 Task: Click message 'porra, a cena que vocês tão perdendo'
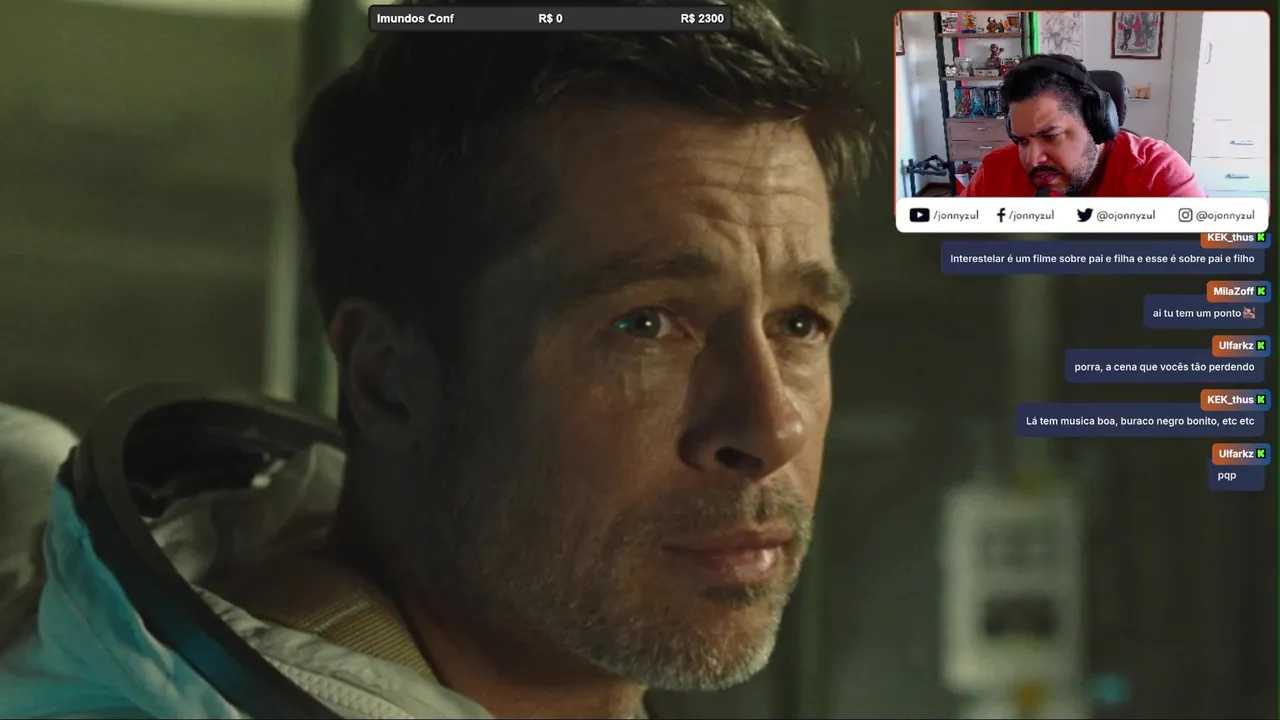[1164, 367]
